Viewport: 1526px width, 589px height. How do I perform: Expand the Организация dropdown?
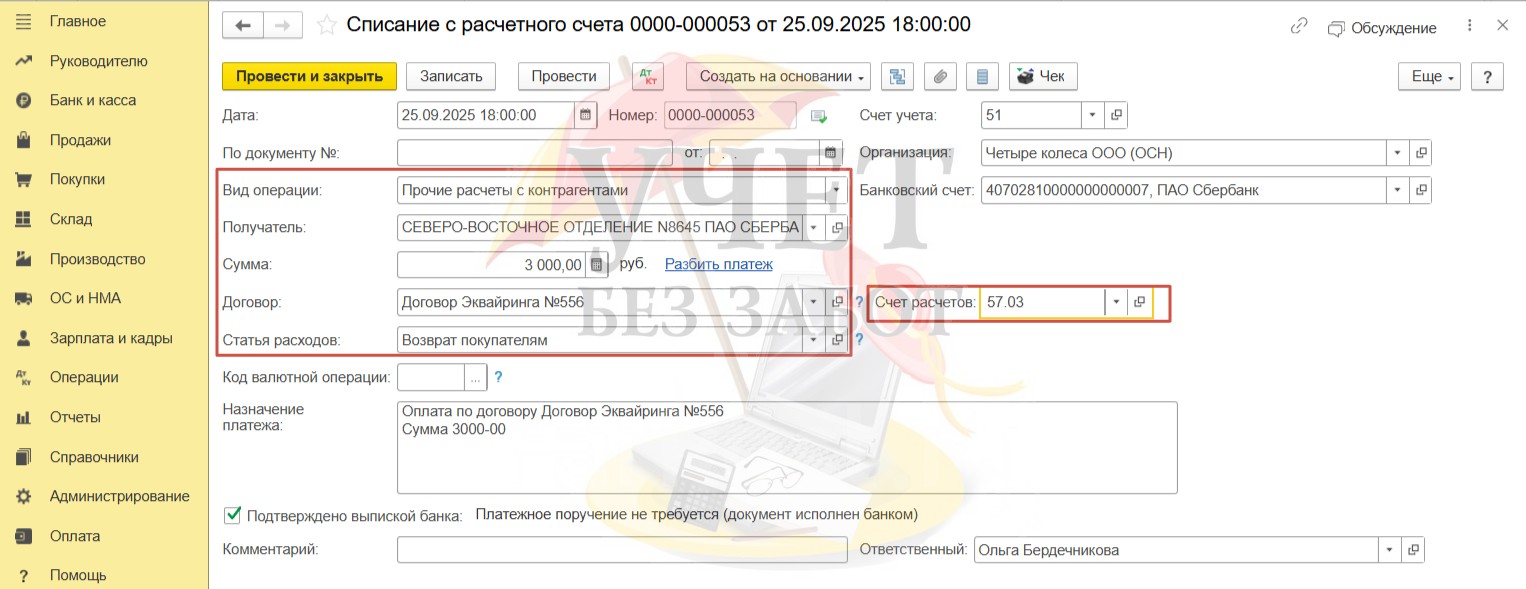coord(1397,153)
